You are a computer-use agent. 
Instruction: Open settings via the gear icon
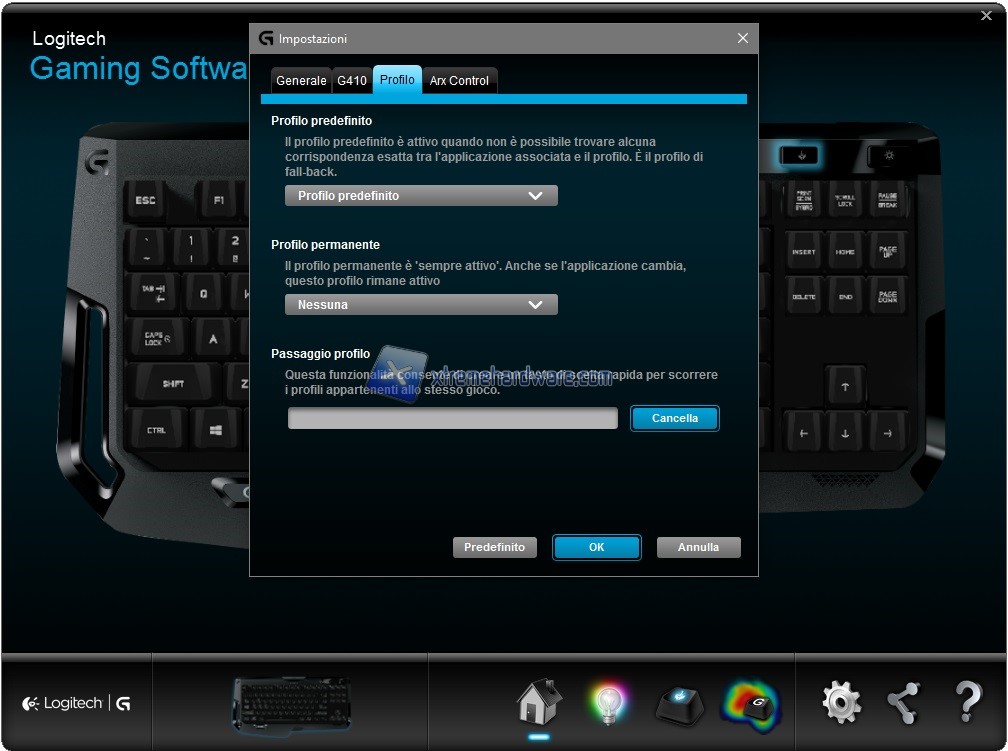point(841,703)
